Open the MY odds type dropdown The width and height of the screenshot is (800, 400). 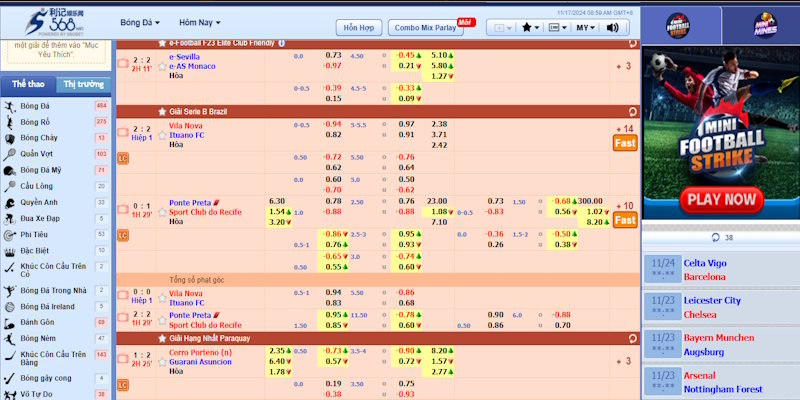[x=585, y=28]
